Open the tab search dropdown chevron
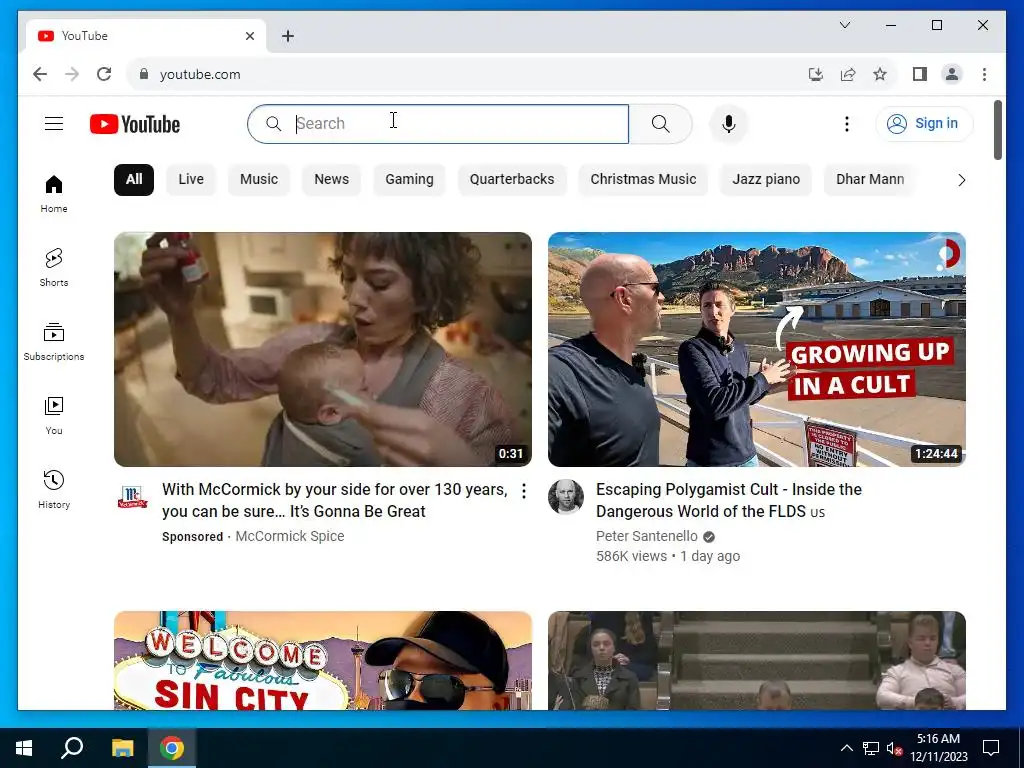 [844, 25]
